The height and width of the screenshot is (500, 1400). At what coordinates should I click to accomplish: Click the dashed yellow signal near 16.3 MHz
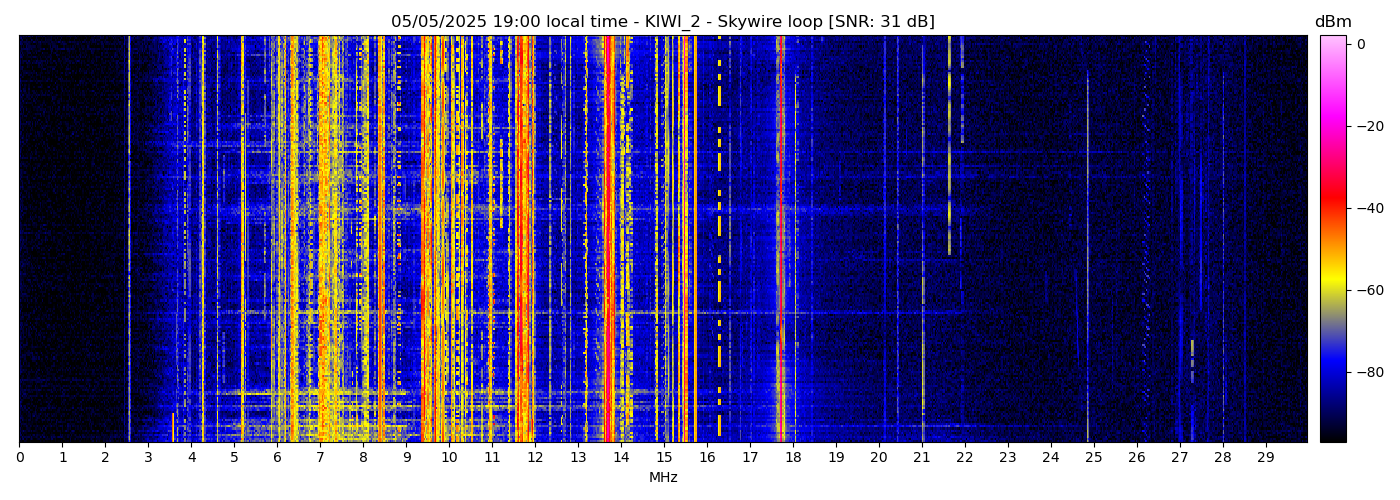(719, 290)
